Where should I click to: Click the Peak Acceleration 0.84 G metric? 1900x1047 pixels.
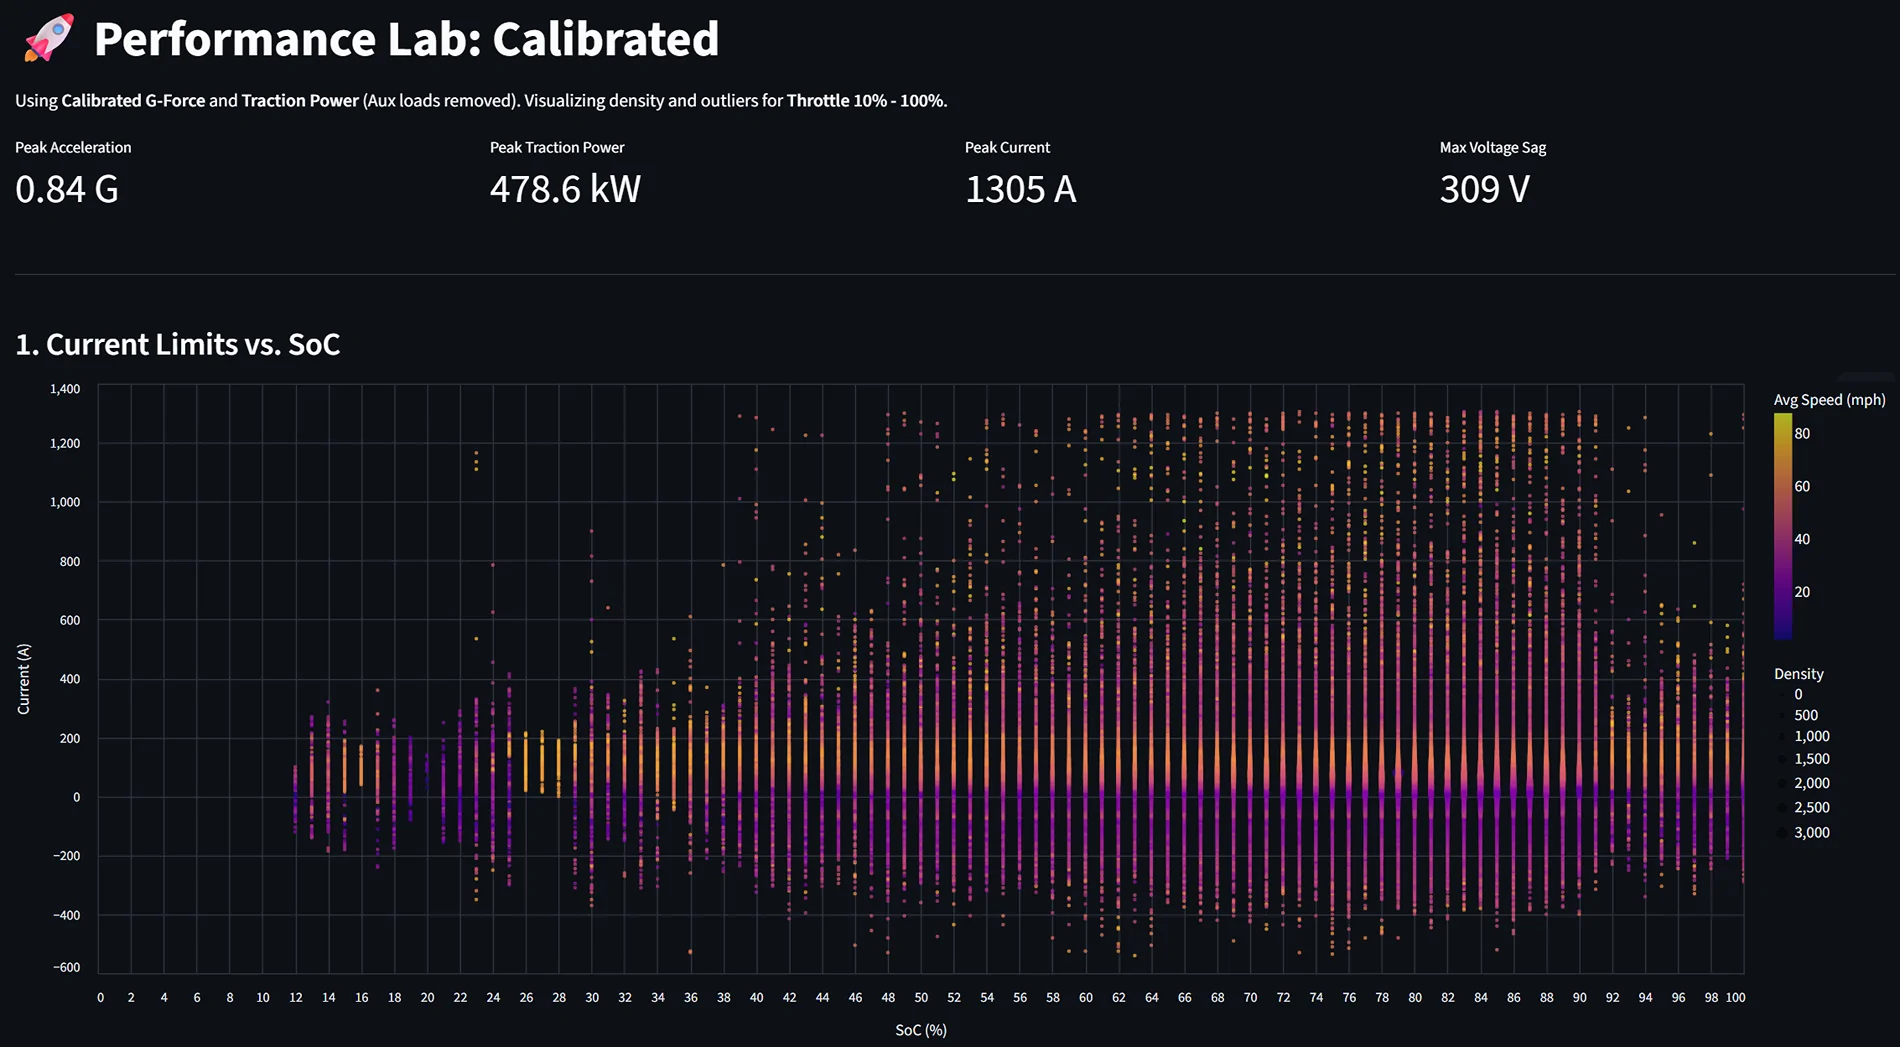tap(66, 189)
